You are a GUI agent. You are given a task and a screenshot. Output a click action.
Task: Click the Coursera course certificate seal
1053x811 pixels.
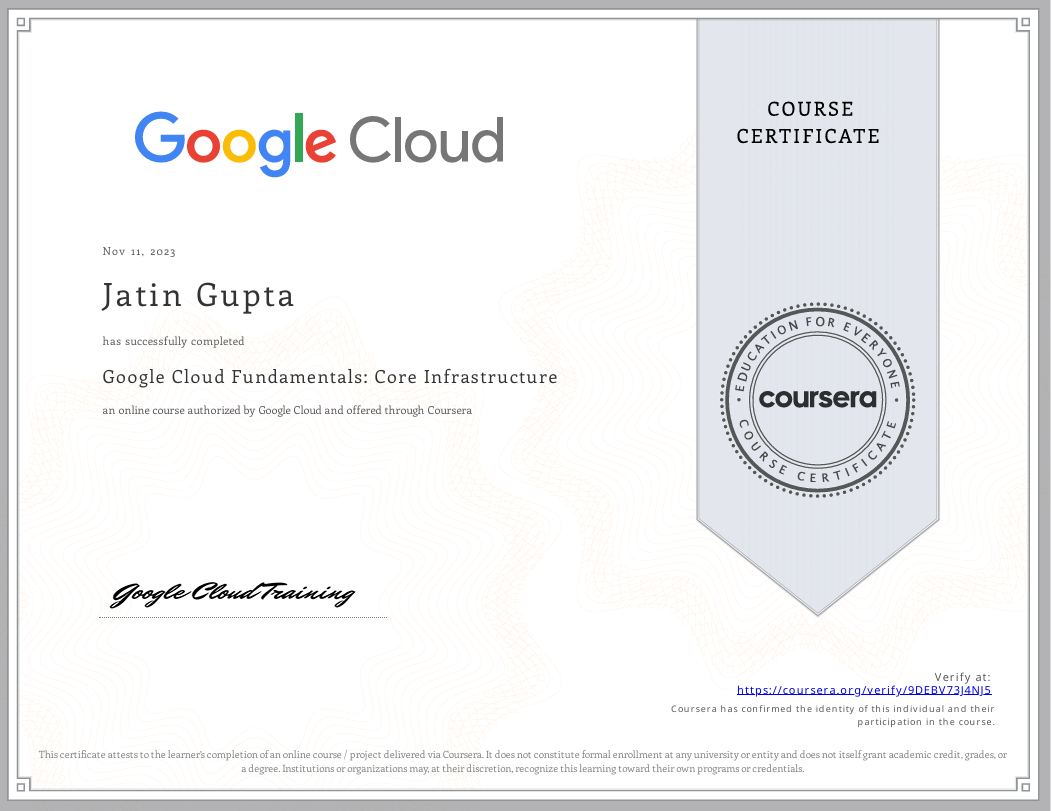point(817,399)
